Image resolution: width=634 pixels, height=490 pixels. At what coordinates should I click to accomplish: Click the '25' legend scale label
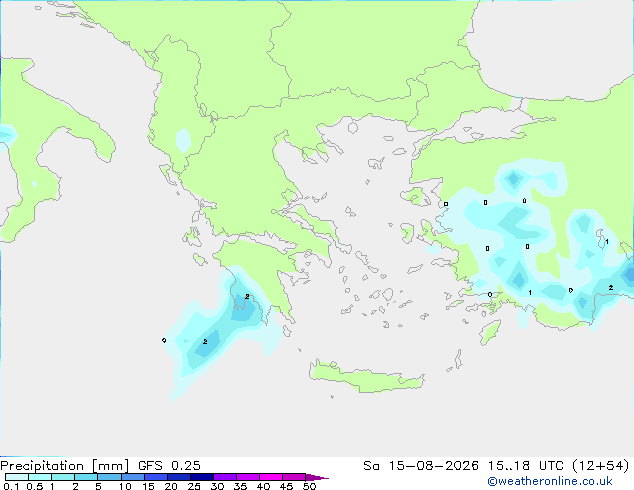tap(194, 486)
